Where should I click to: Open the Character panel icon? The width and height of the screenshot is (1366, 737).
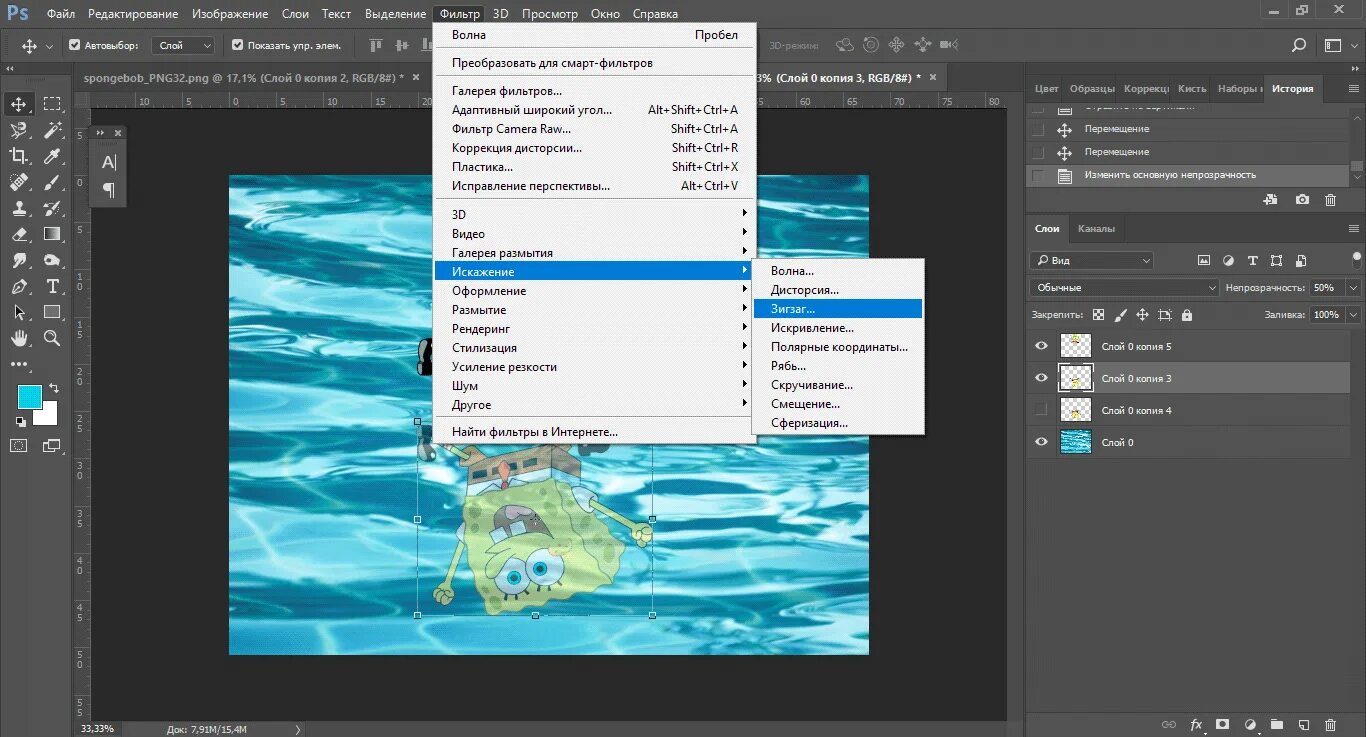(x=109, y=162)
